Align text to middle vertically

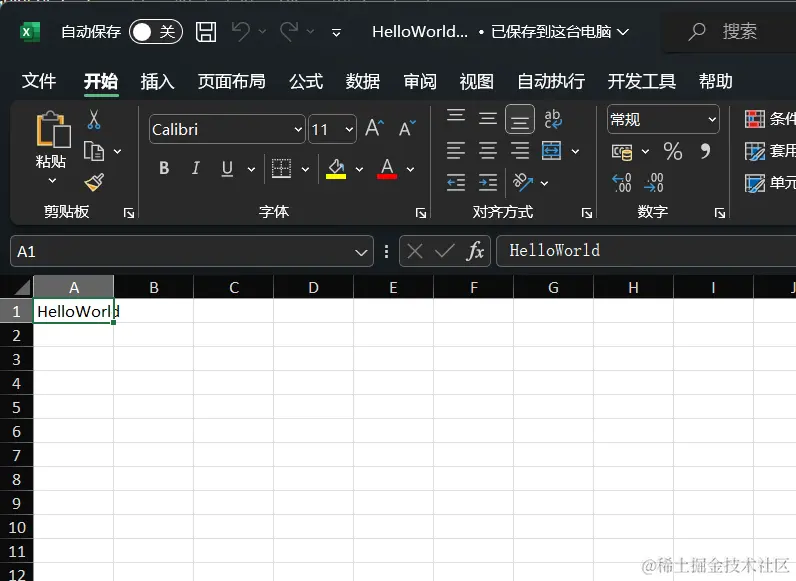[488, 118]
